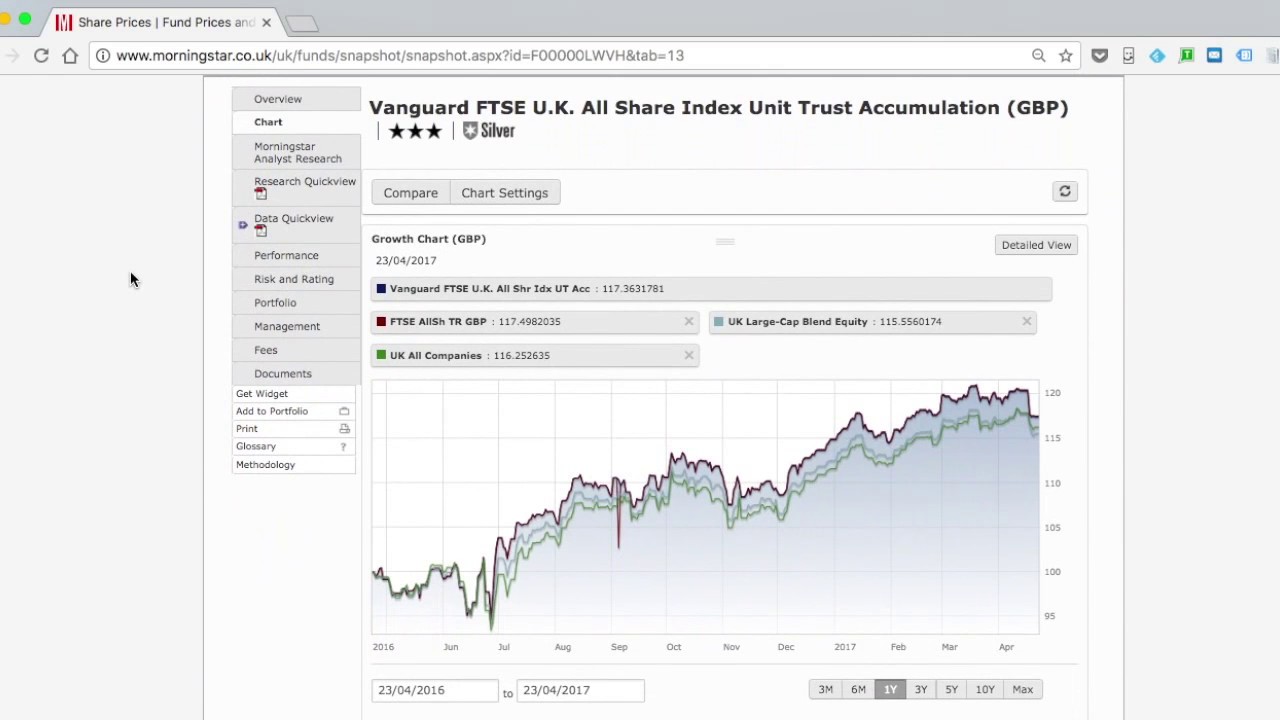Click the browser address bar URL
Screen dimensions: 1280x720
pyautogui.click(x=400, y=56)
